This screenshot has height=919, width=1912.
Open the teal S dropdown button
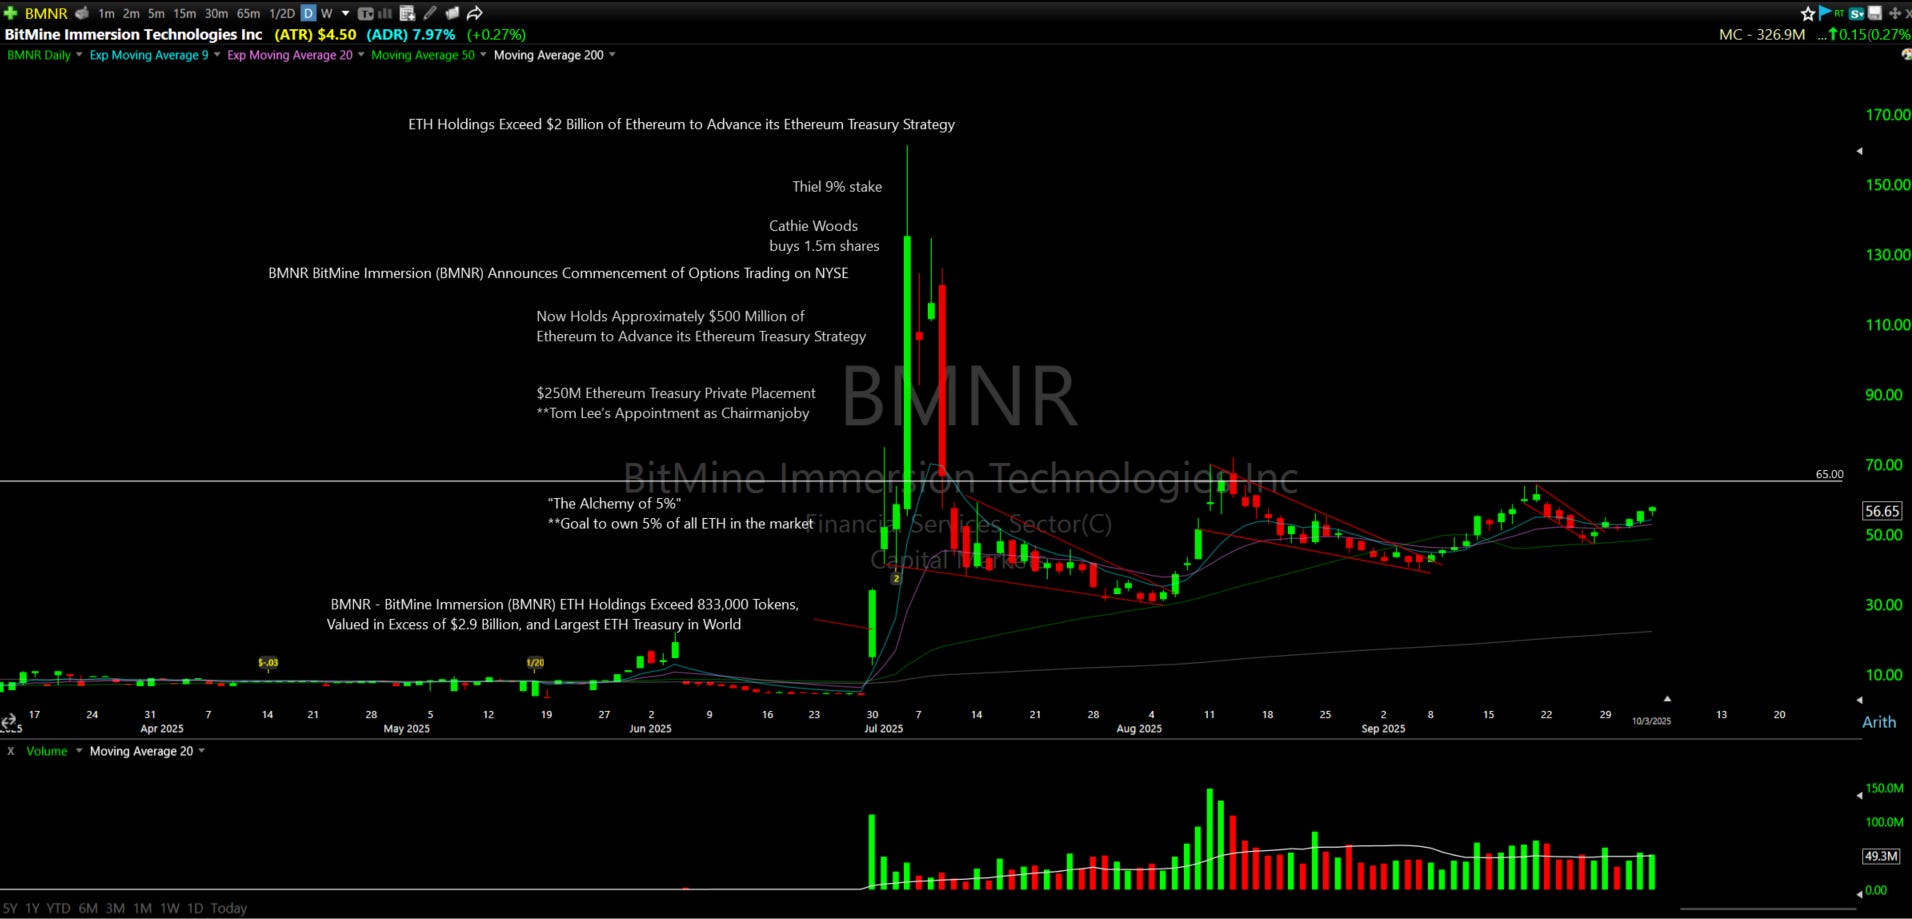(1857, 13)
